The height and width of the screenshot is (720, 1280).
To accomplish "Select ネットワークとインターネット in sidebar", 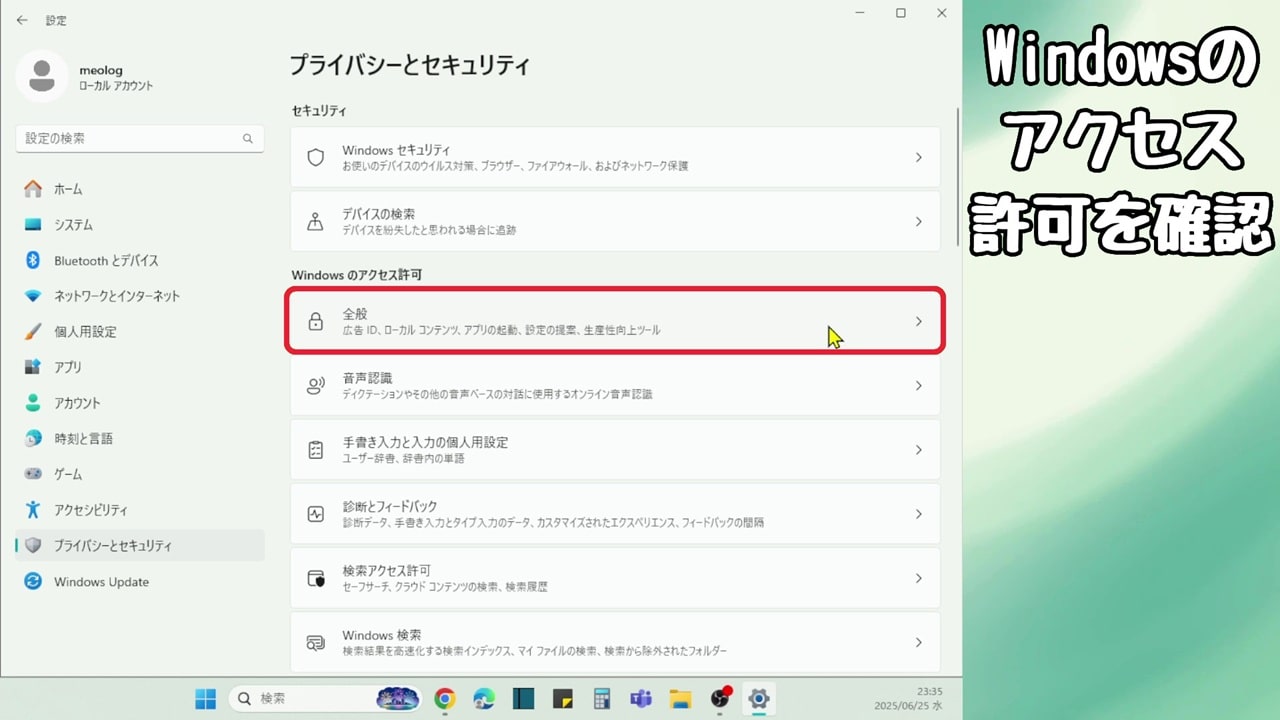I will click(140, 296).
